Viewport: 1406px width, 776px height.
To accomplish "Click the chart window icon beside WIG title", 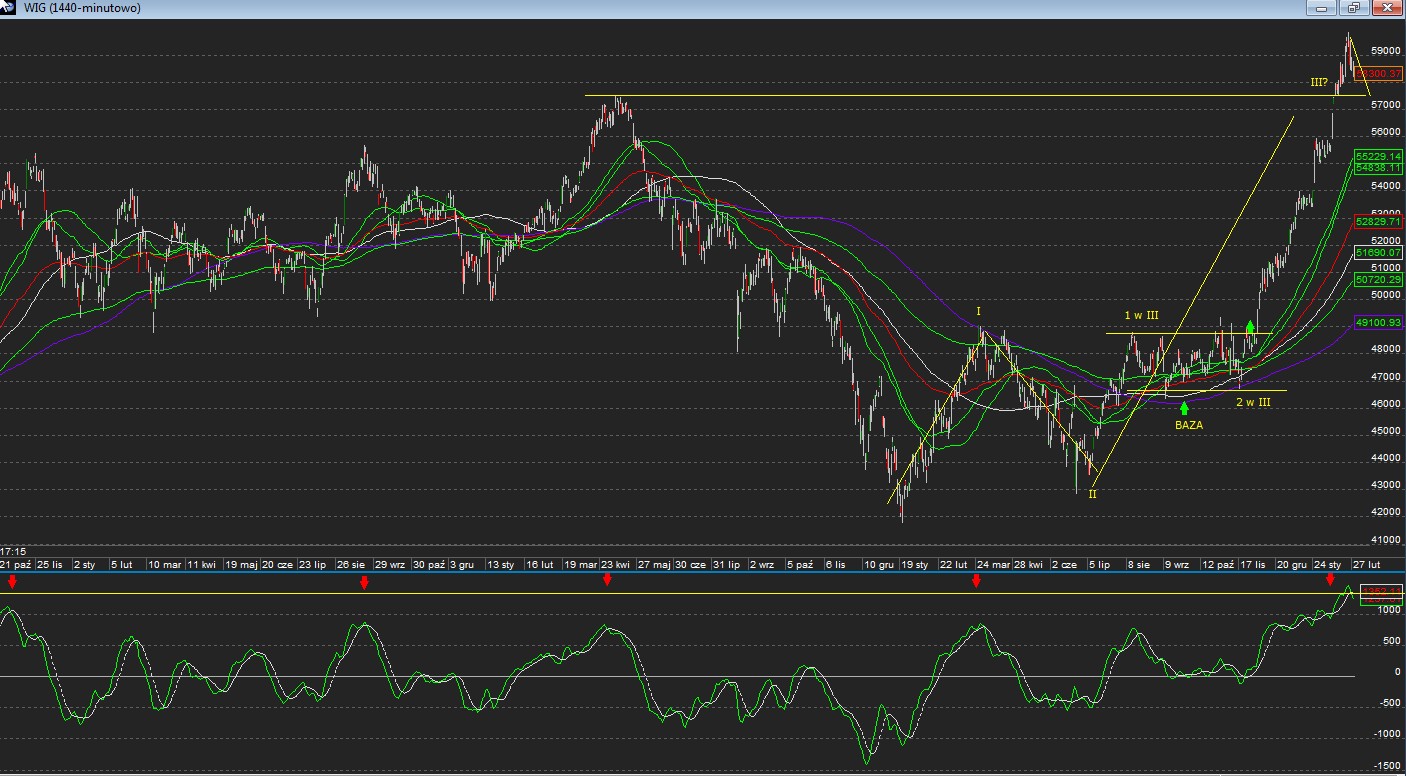I will pos(7,8).
